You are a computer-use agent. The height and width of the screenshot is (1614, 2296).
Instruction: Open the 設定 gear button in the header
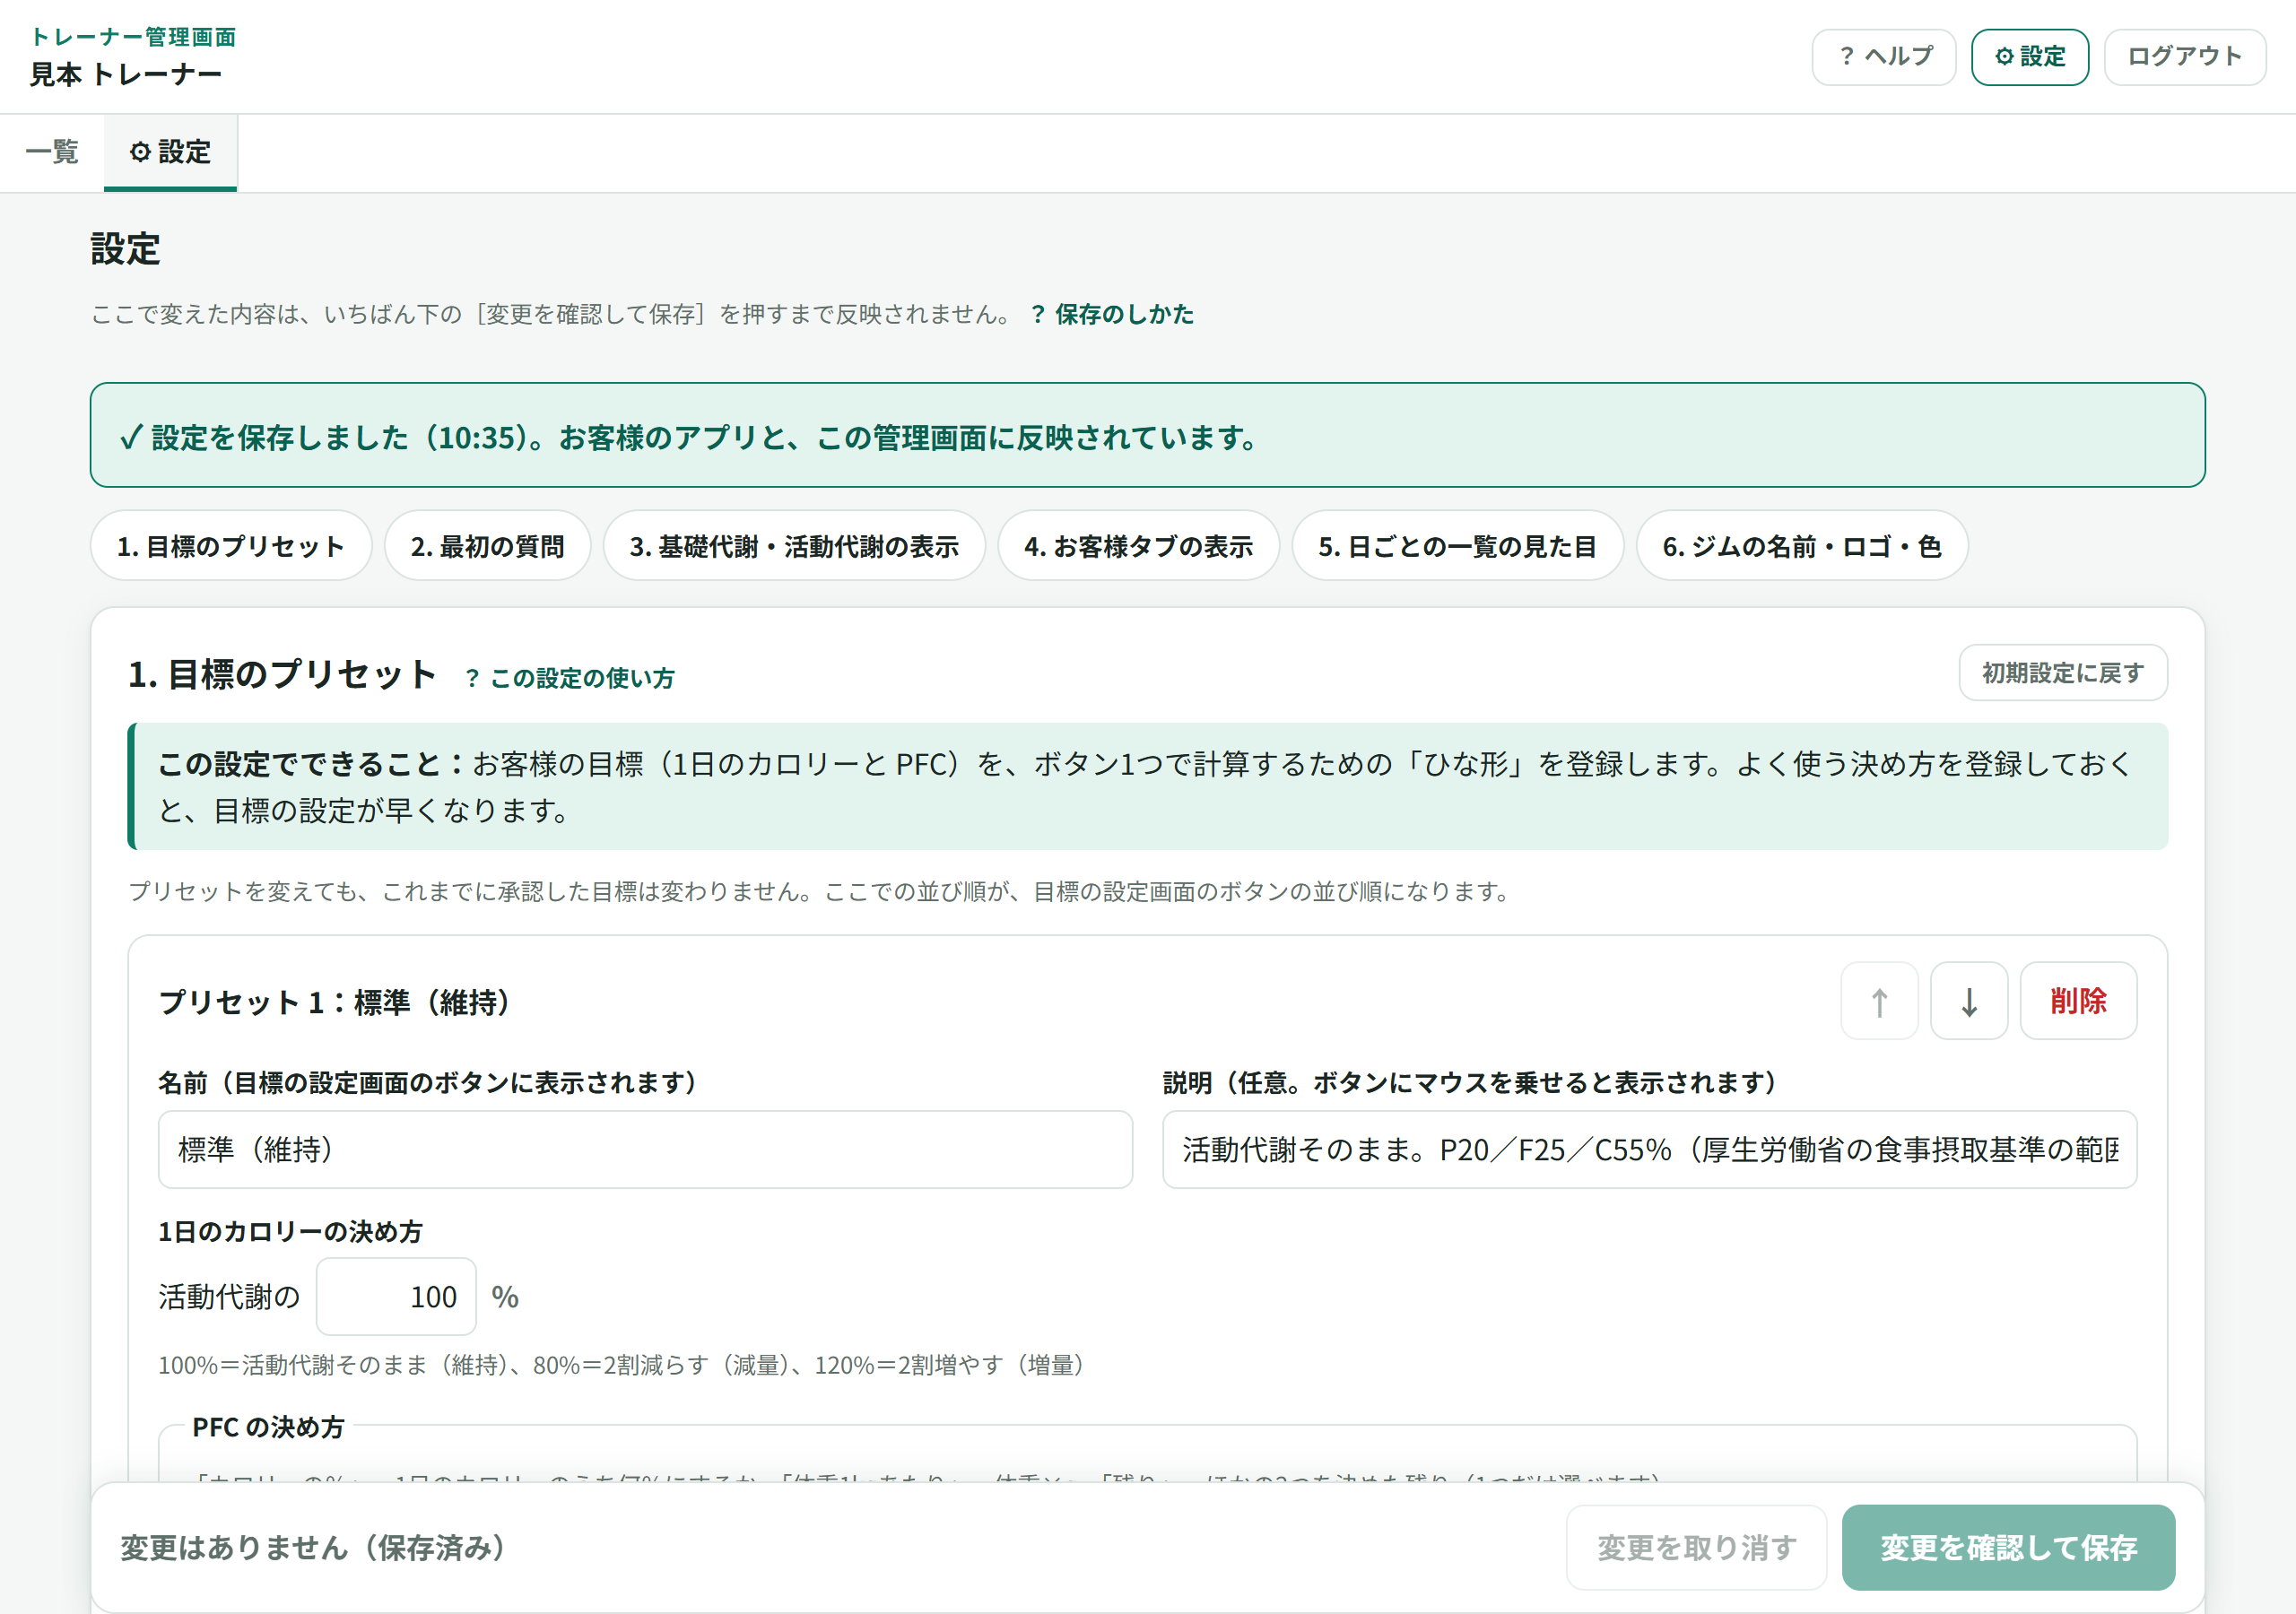pyautogui.click(x=2029, y=57)
